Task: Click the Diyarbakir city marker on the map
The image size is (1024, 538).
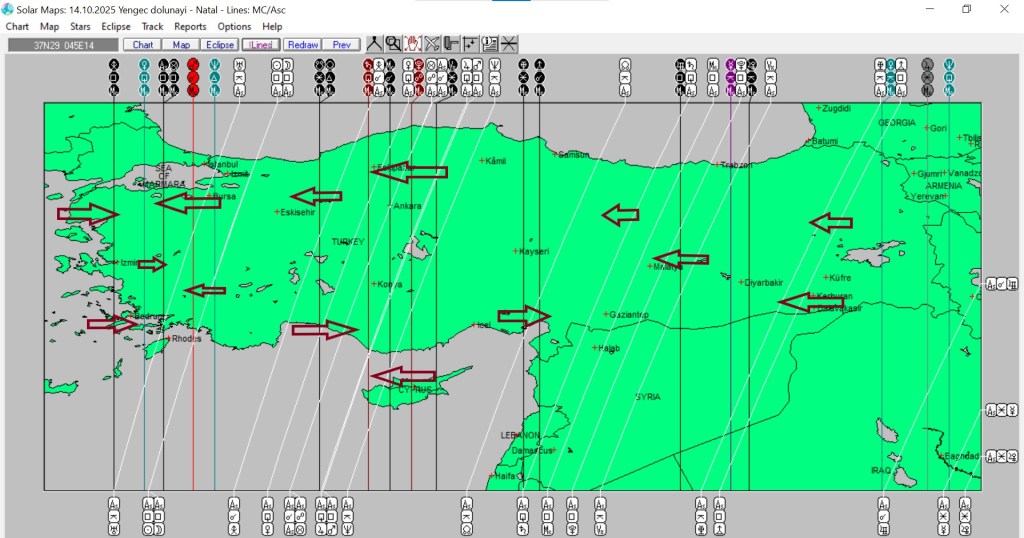Action: tap(741, 282)
